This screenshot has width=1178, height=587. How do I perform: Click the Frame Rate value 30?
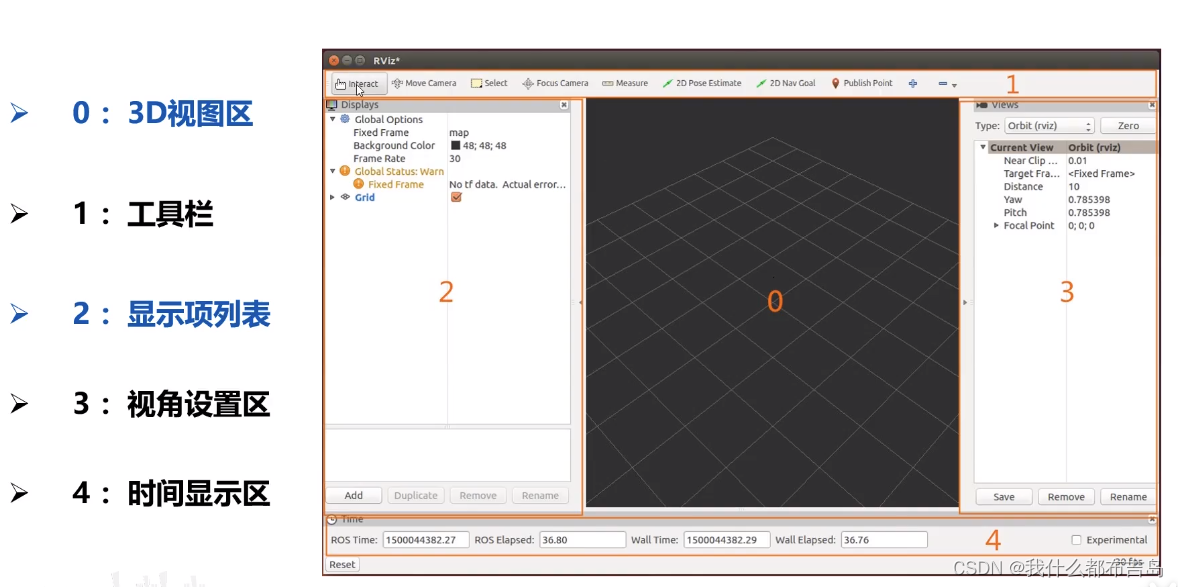(x=455, y=159)
